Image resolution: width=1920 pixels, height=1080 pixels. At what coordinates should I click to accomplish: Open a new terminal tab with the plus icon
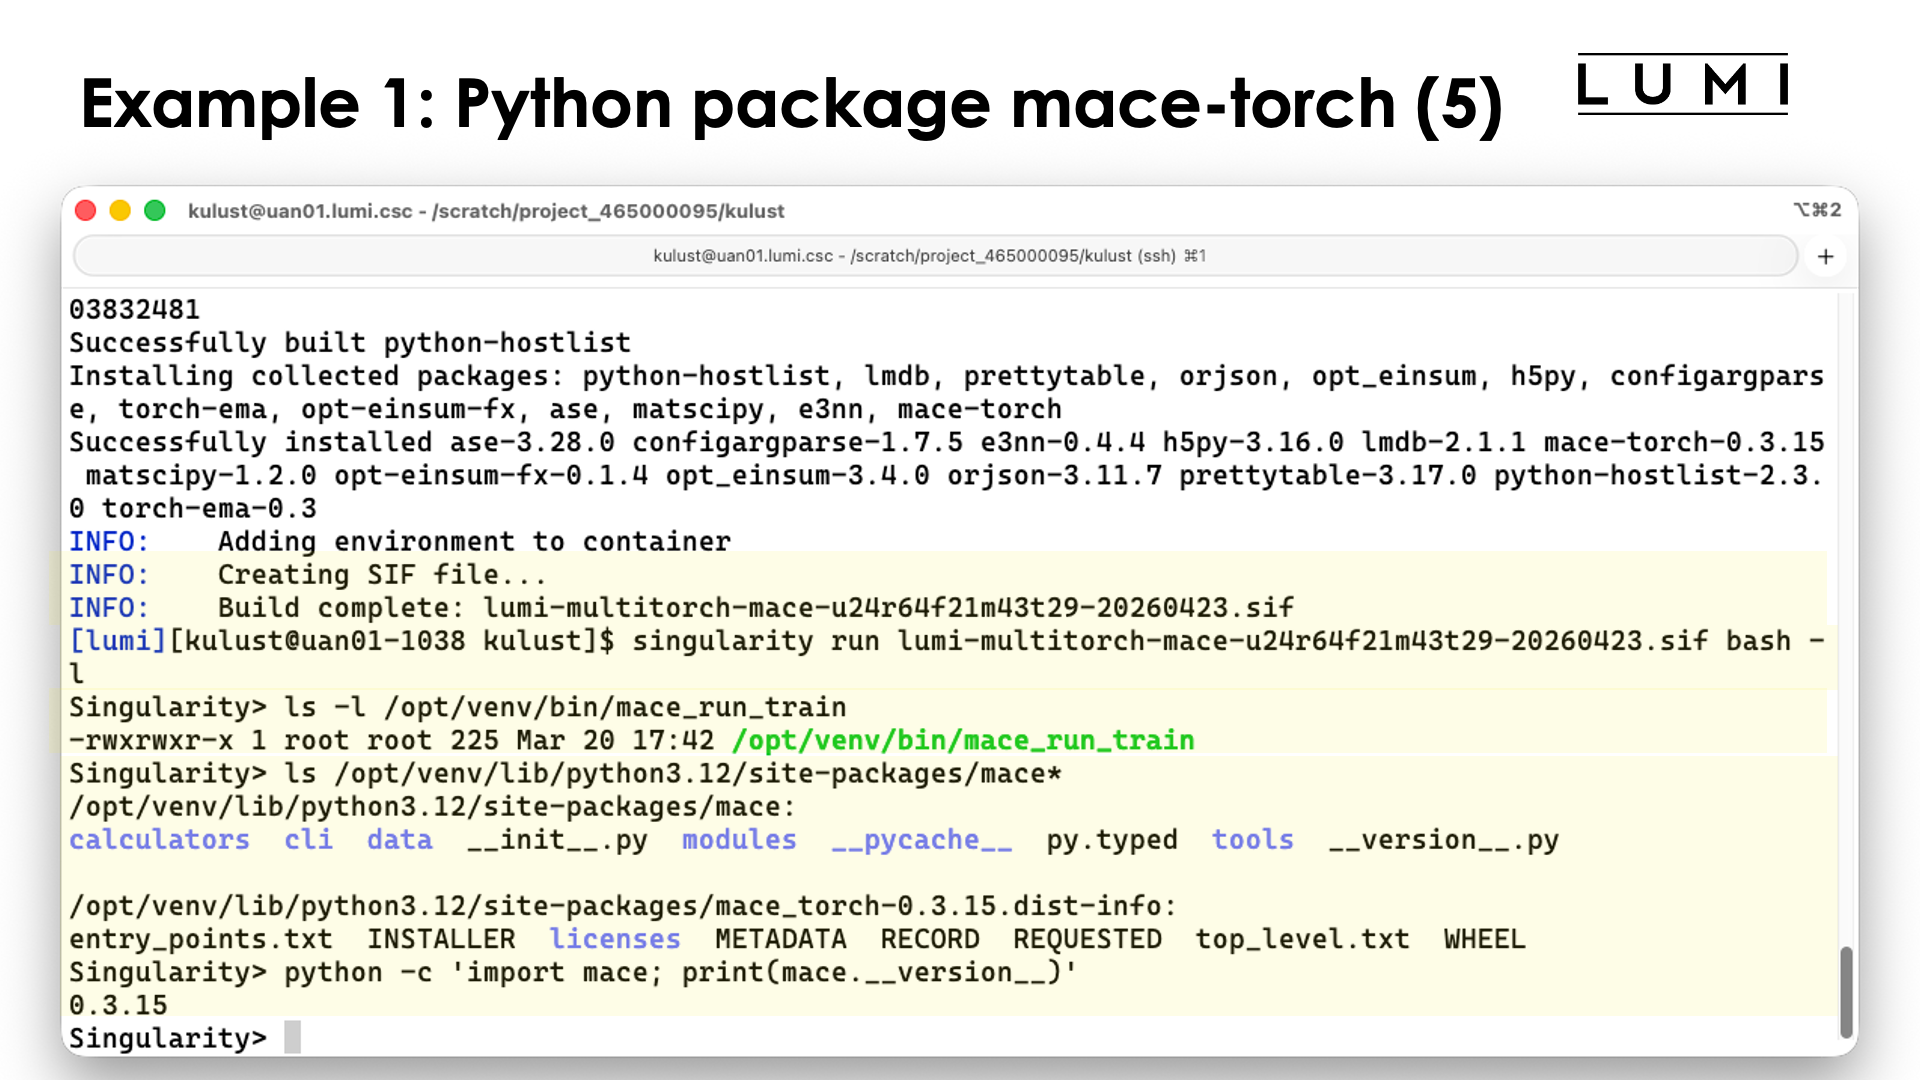[1825, 256]
